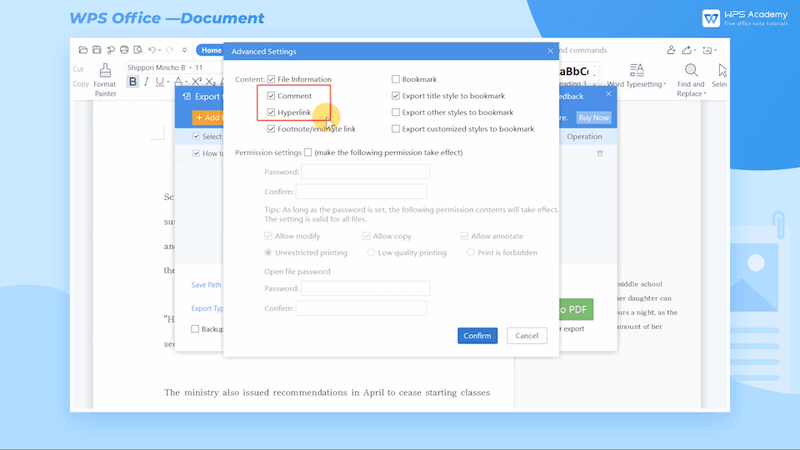This screenshot has width=800, height=450.
Task: Delete the file using the trash icon
Action: click(600, 153)
